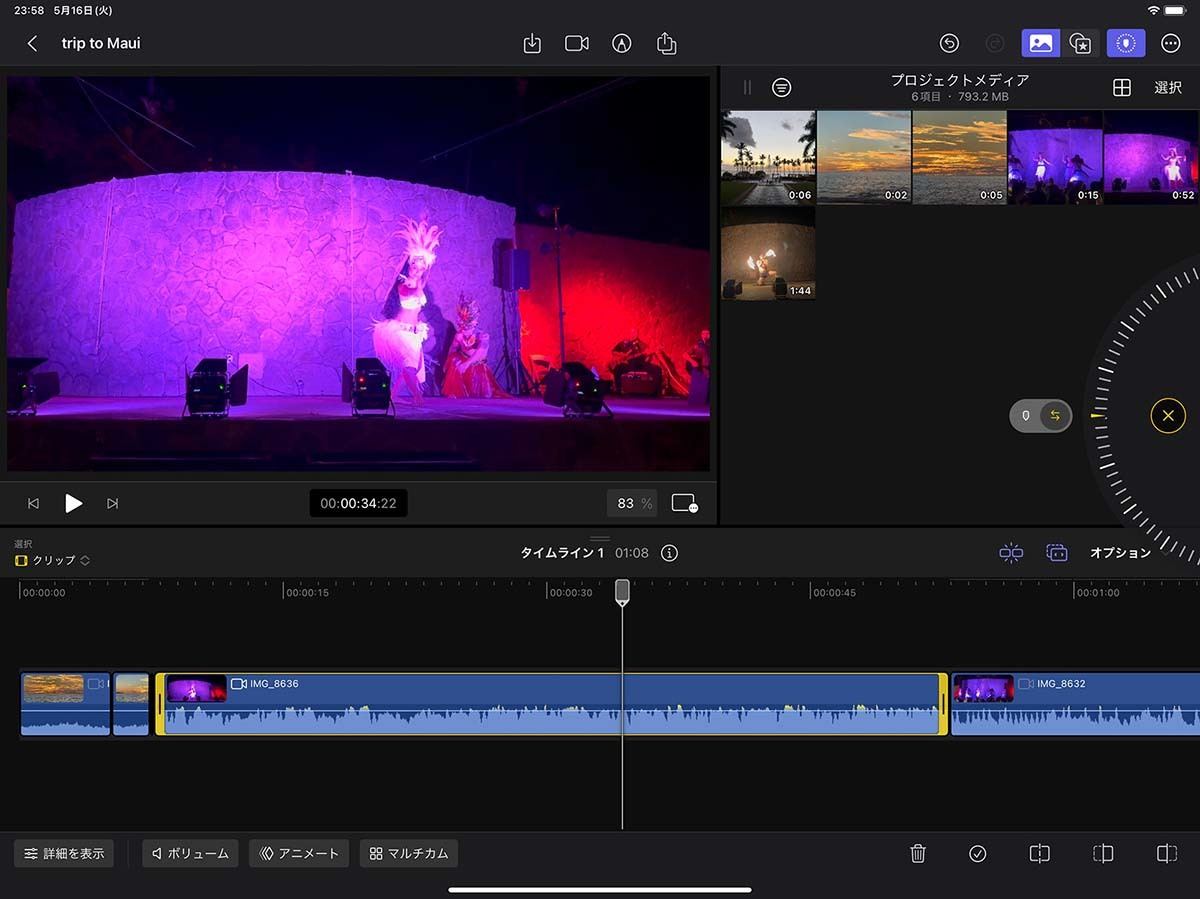Jump to previous frame edit point

pyautogui.click(x=33, y=504)
